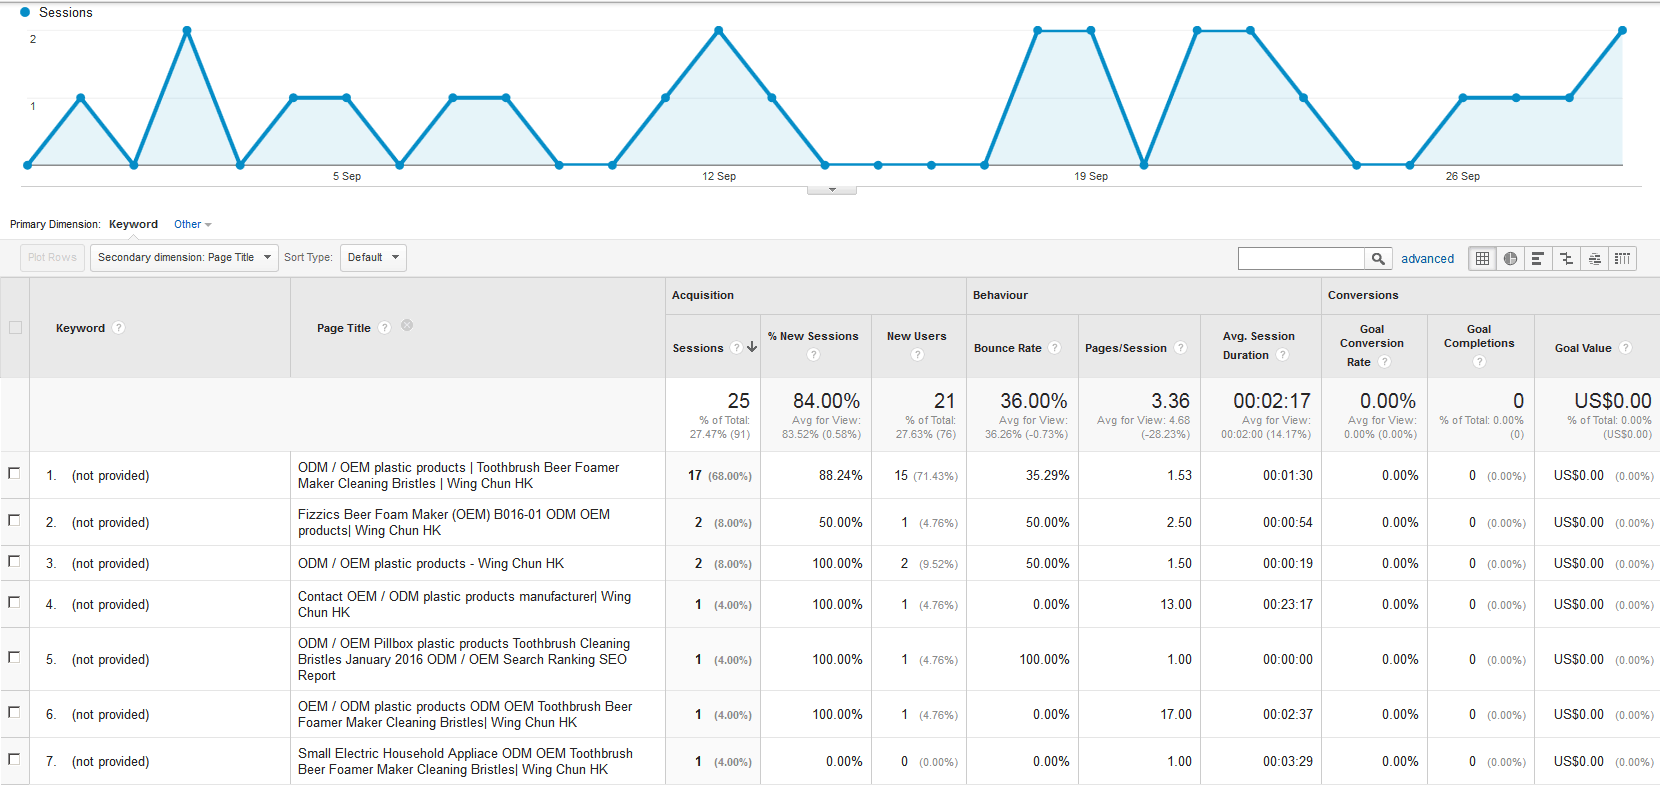
Task: Toggle the select-all rows checkbox in header
Action: pos(15,327)
